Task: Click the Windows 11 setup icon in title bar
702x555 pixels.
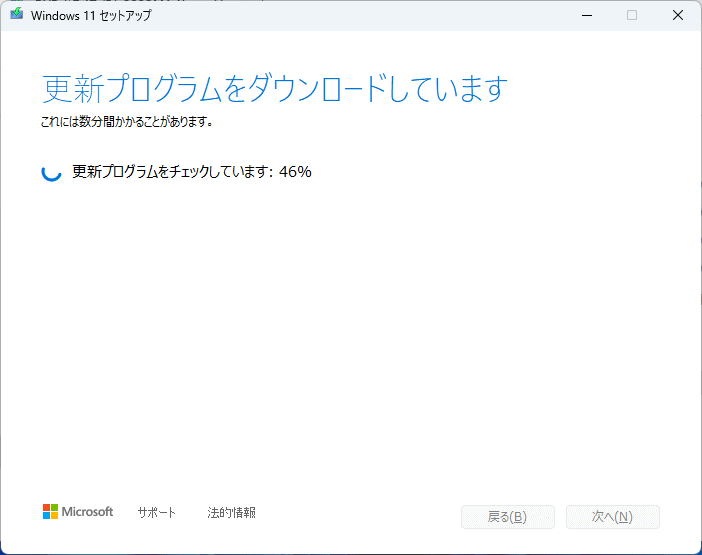Action: tap(16, 15)
